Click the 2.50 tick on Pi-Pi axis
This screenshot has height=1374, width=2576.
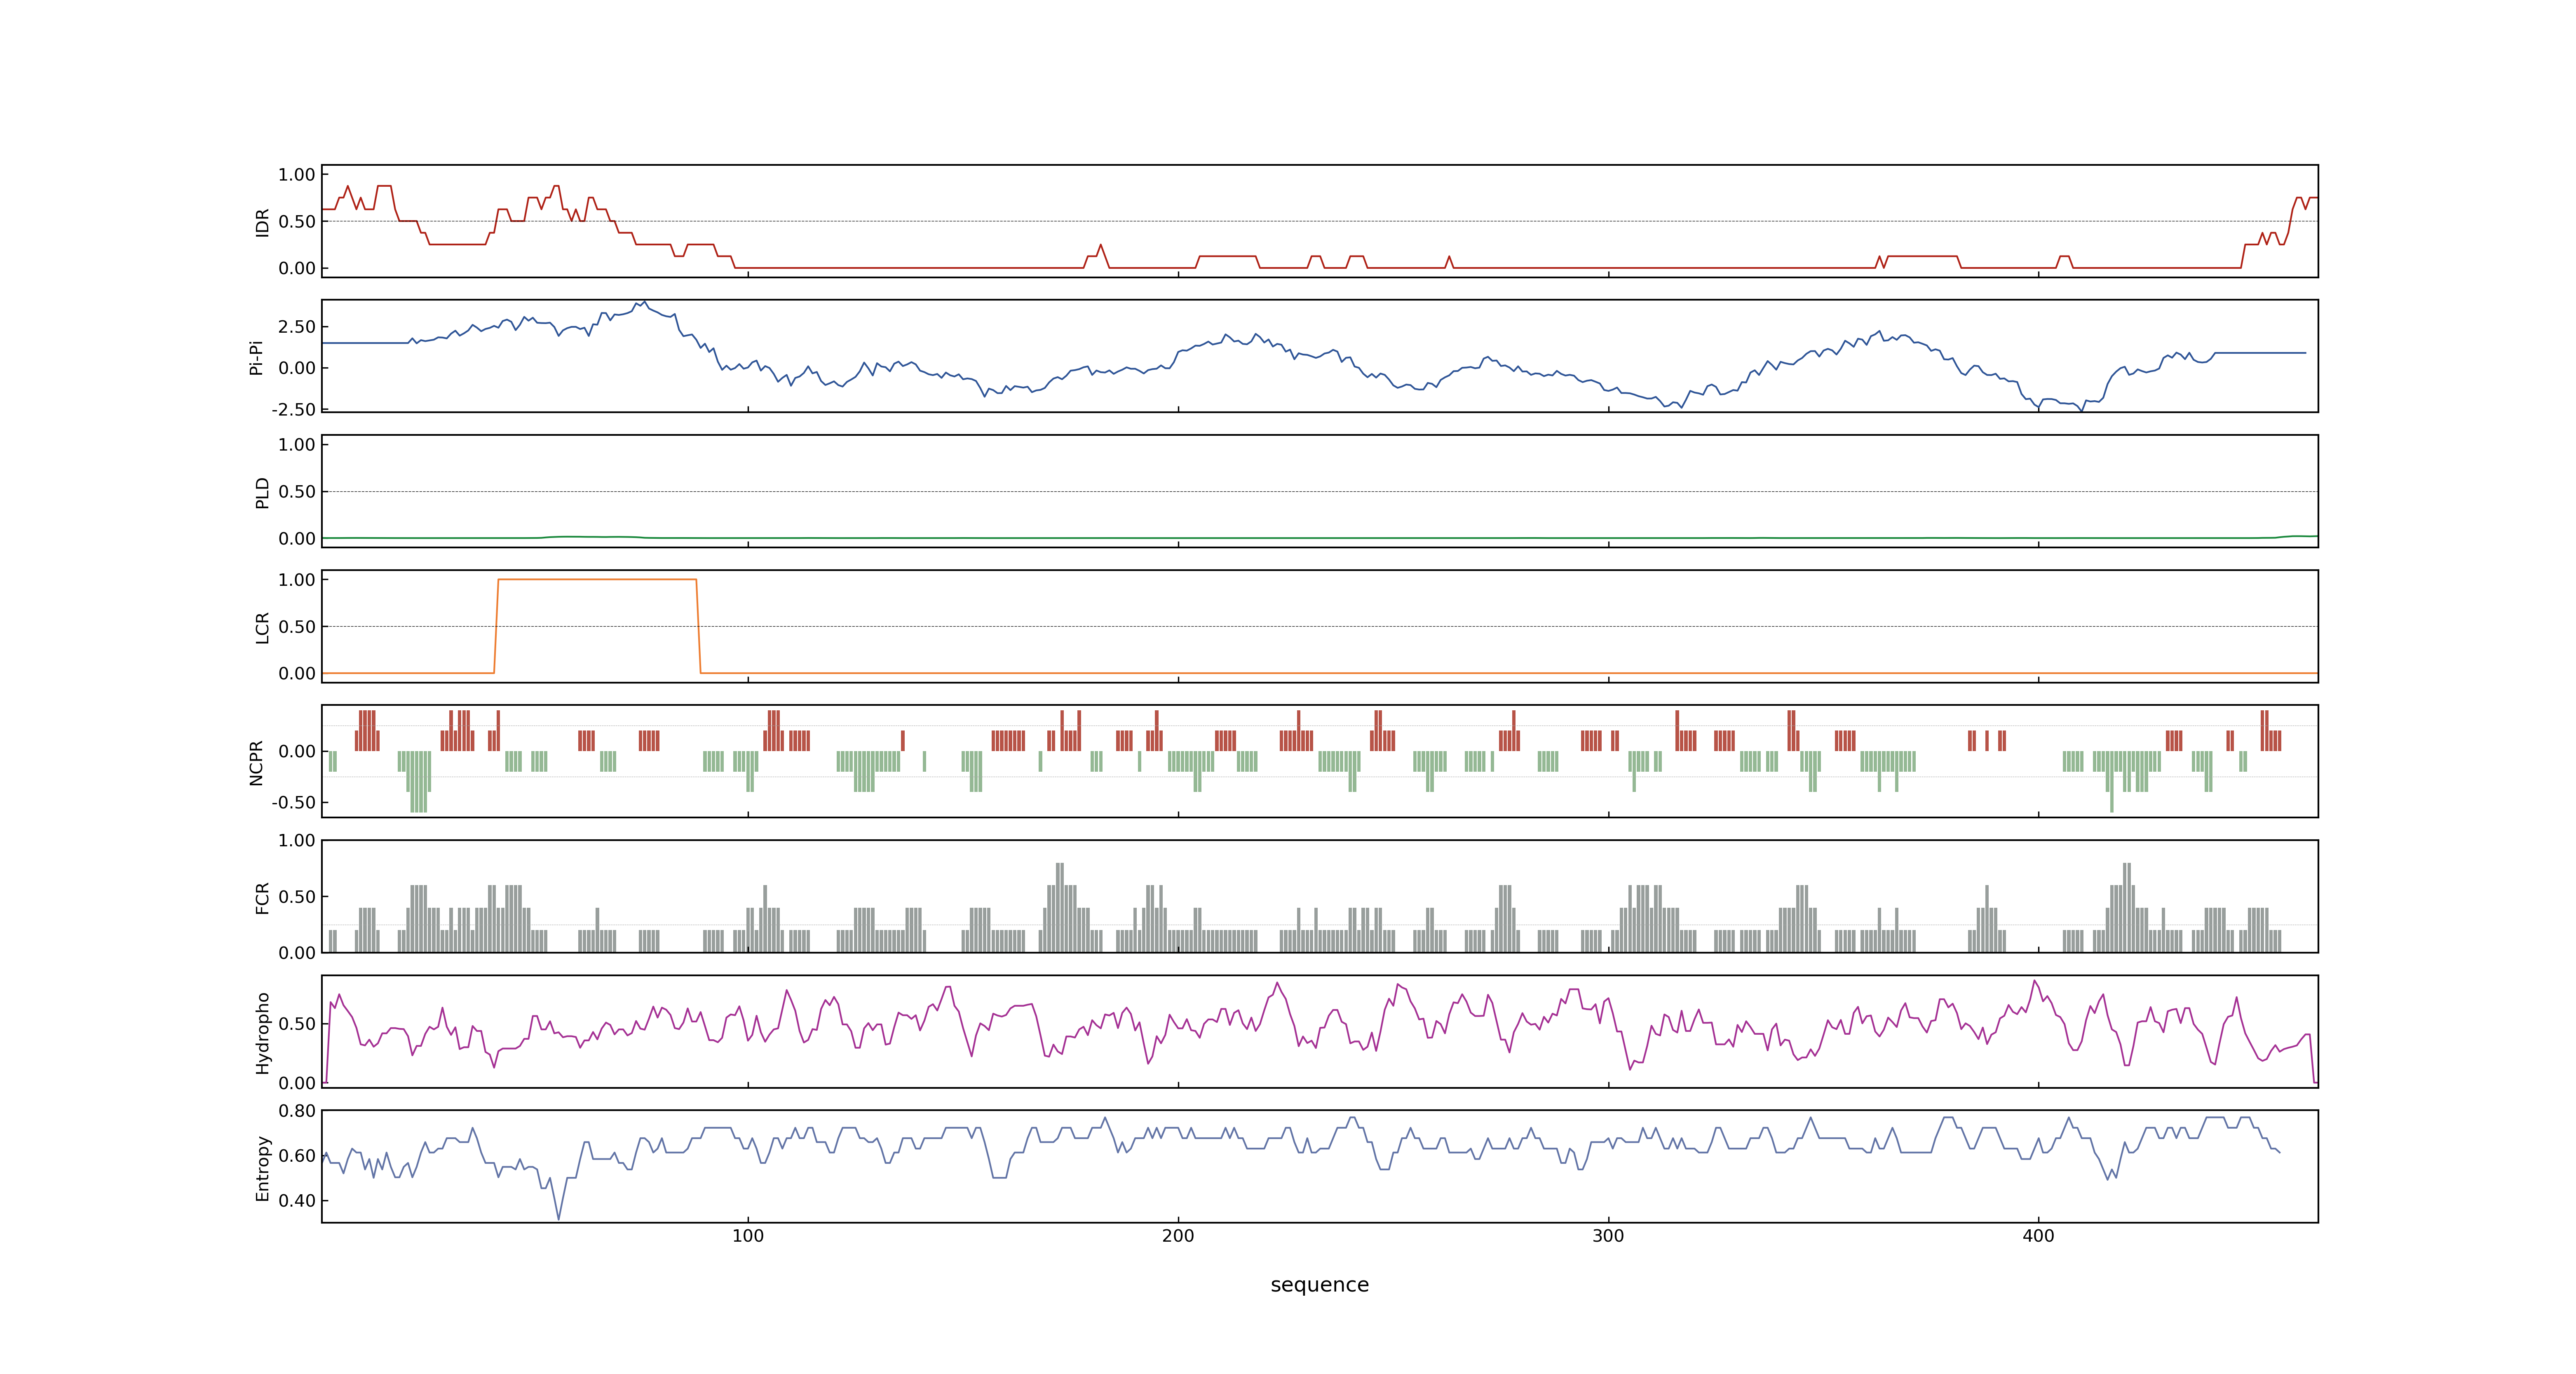[x=297, y=327]
